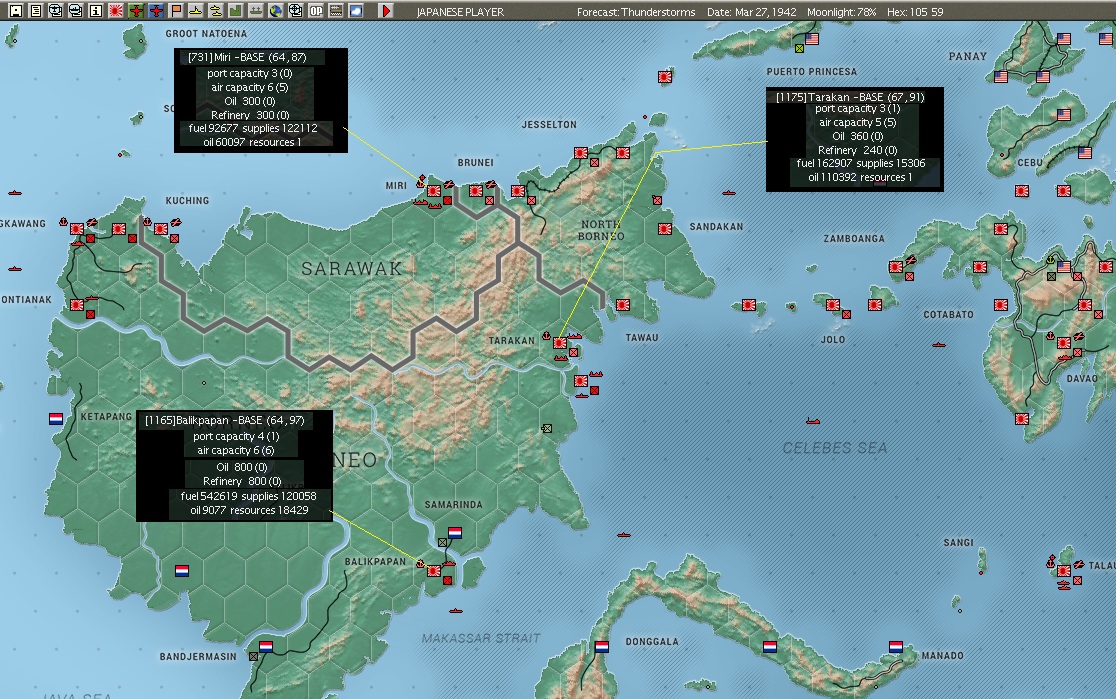The height and width of the screenshot is (699, 1116).
Task: Click the Japanese base icon near Jolo
Action: pos(833,305)
